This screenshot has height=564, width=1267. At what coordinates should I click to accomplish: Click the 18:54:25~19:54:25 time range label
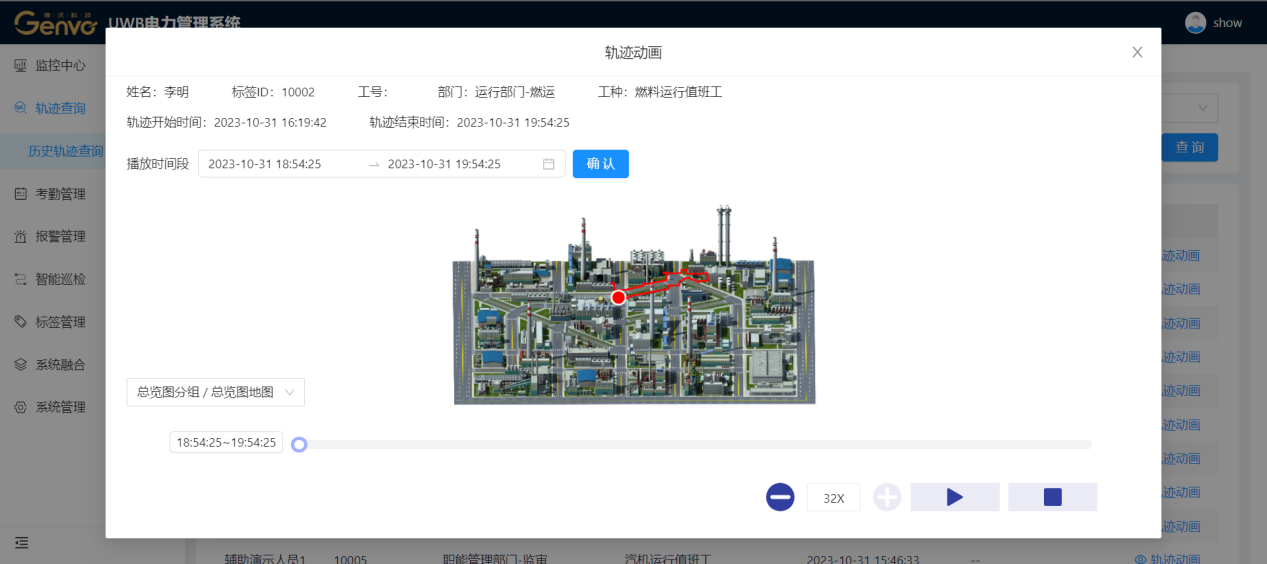(226, 442)
